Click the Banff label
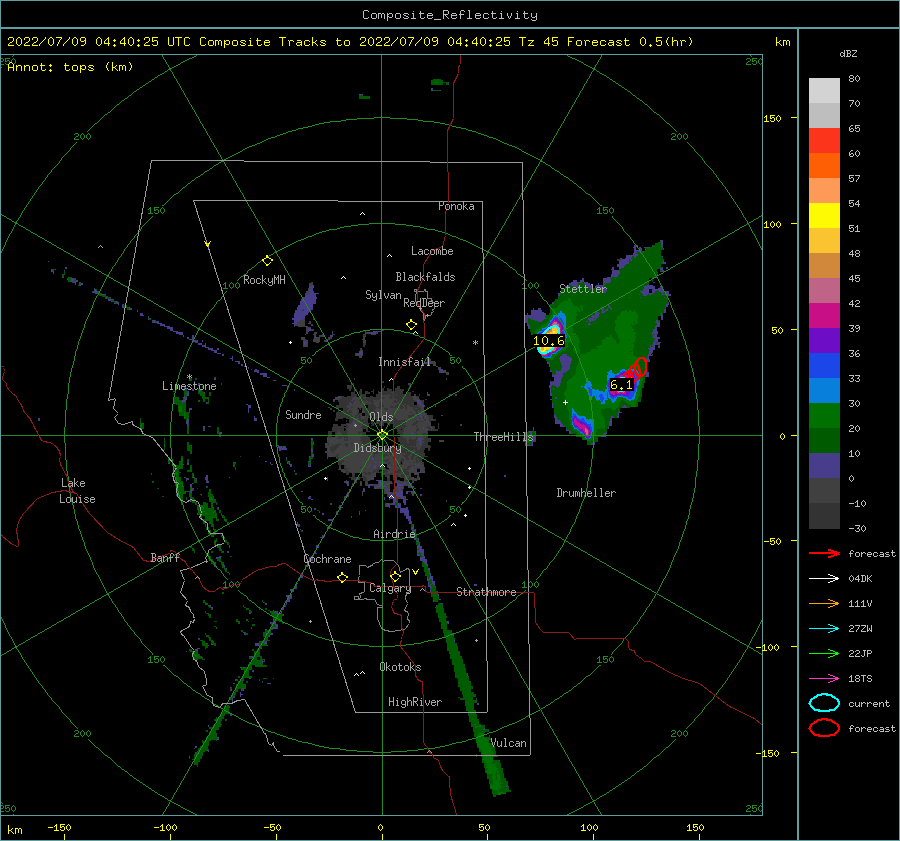900x841 pixels. [x=165, y=557]
